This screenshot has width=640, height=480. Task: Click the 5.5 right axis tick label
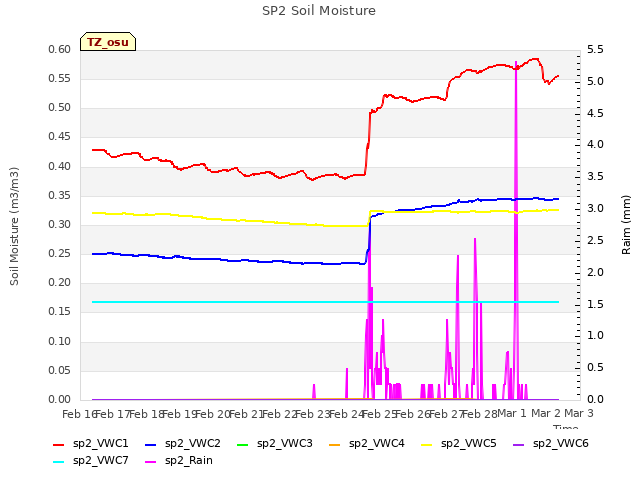595,49
